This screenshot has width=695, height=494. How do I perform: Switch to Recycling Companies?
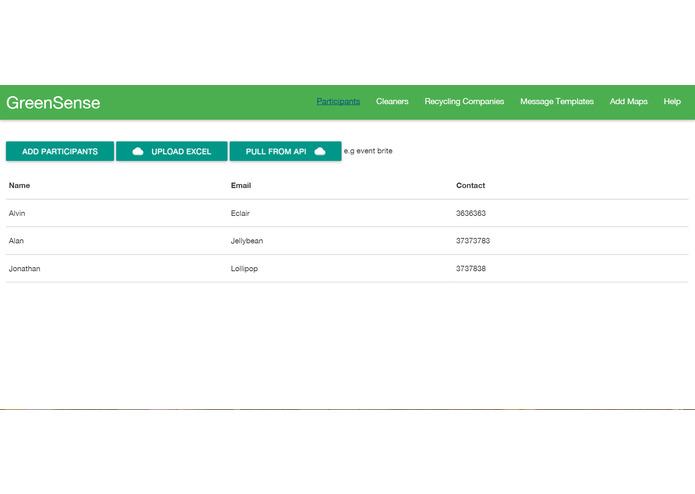464,101
